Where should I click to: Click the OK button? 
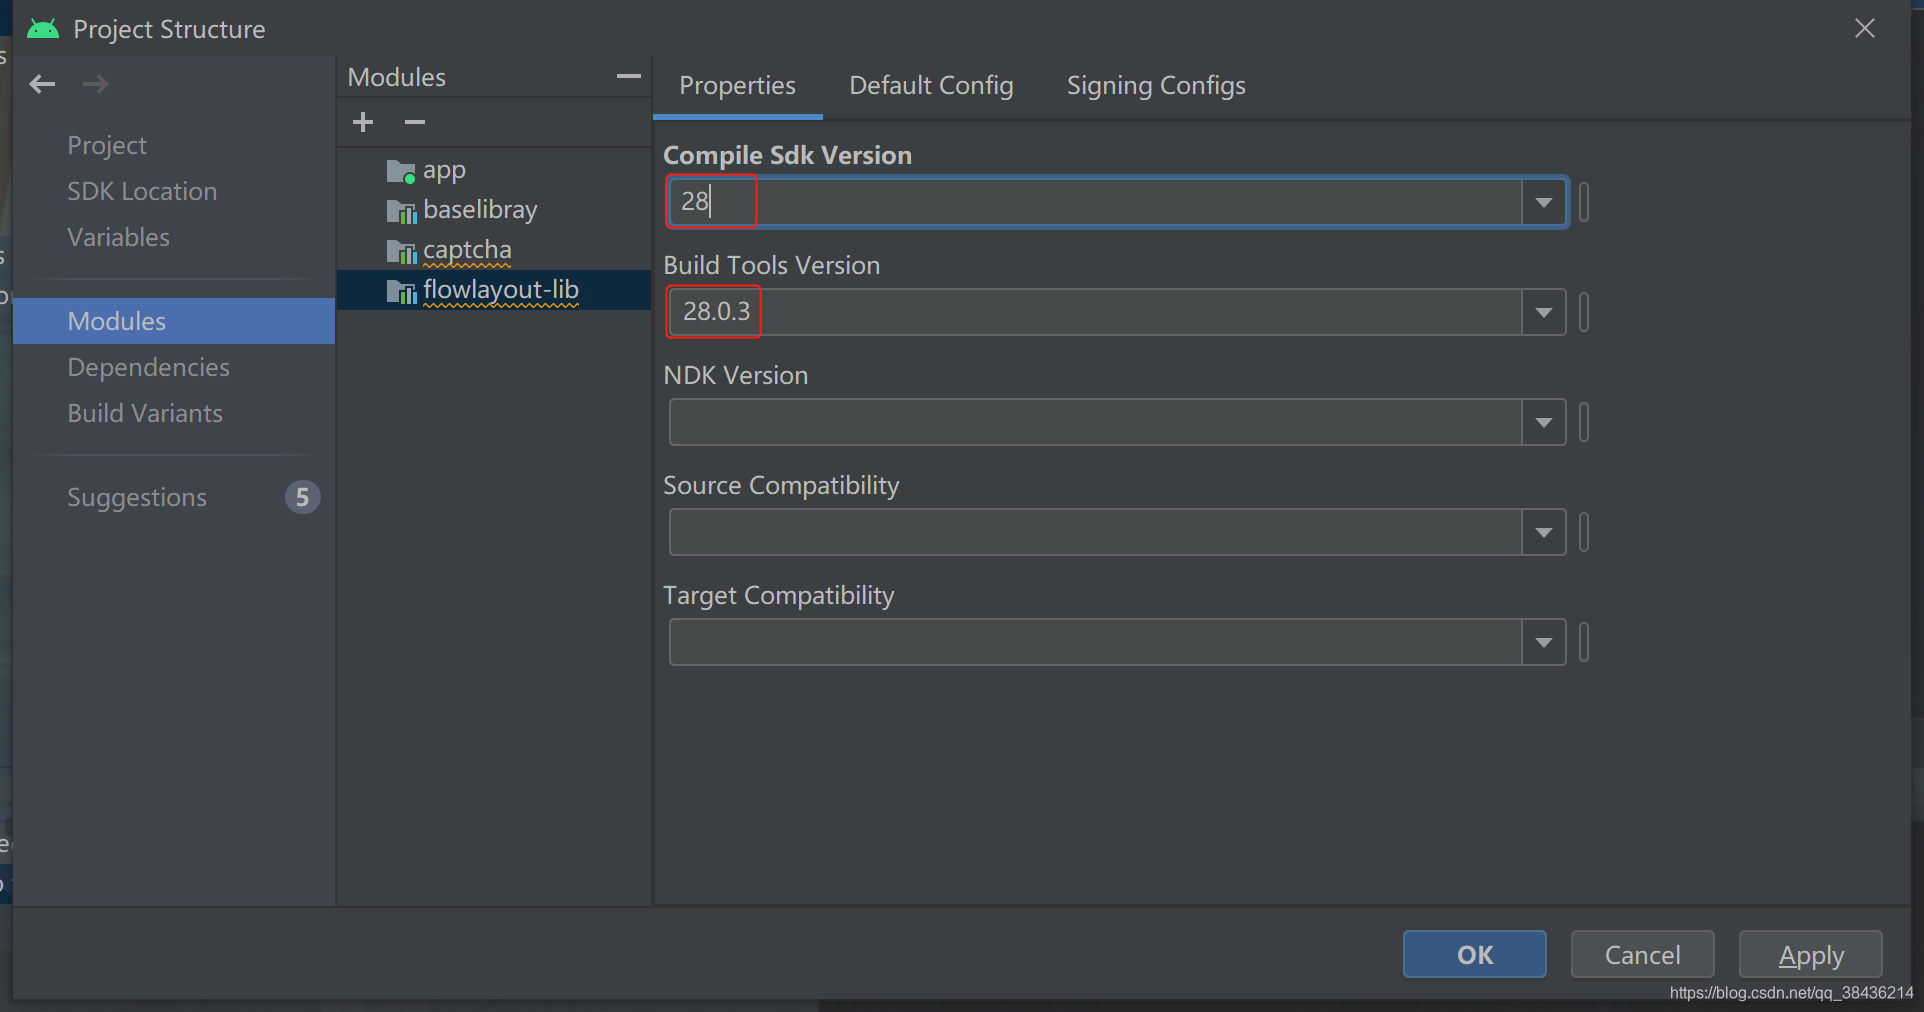point(1475,955)
